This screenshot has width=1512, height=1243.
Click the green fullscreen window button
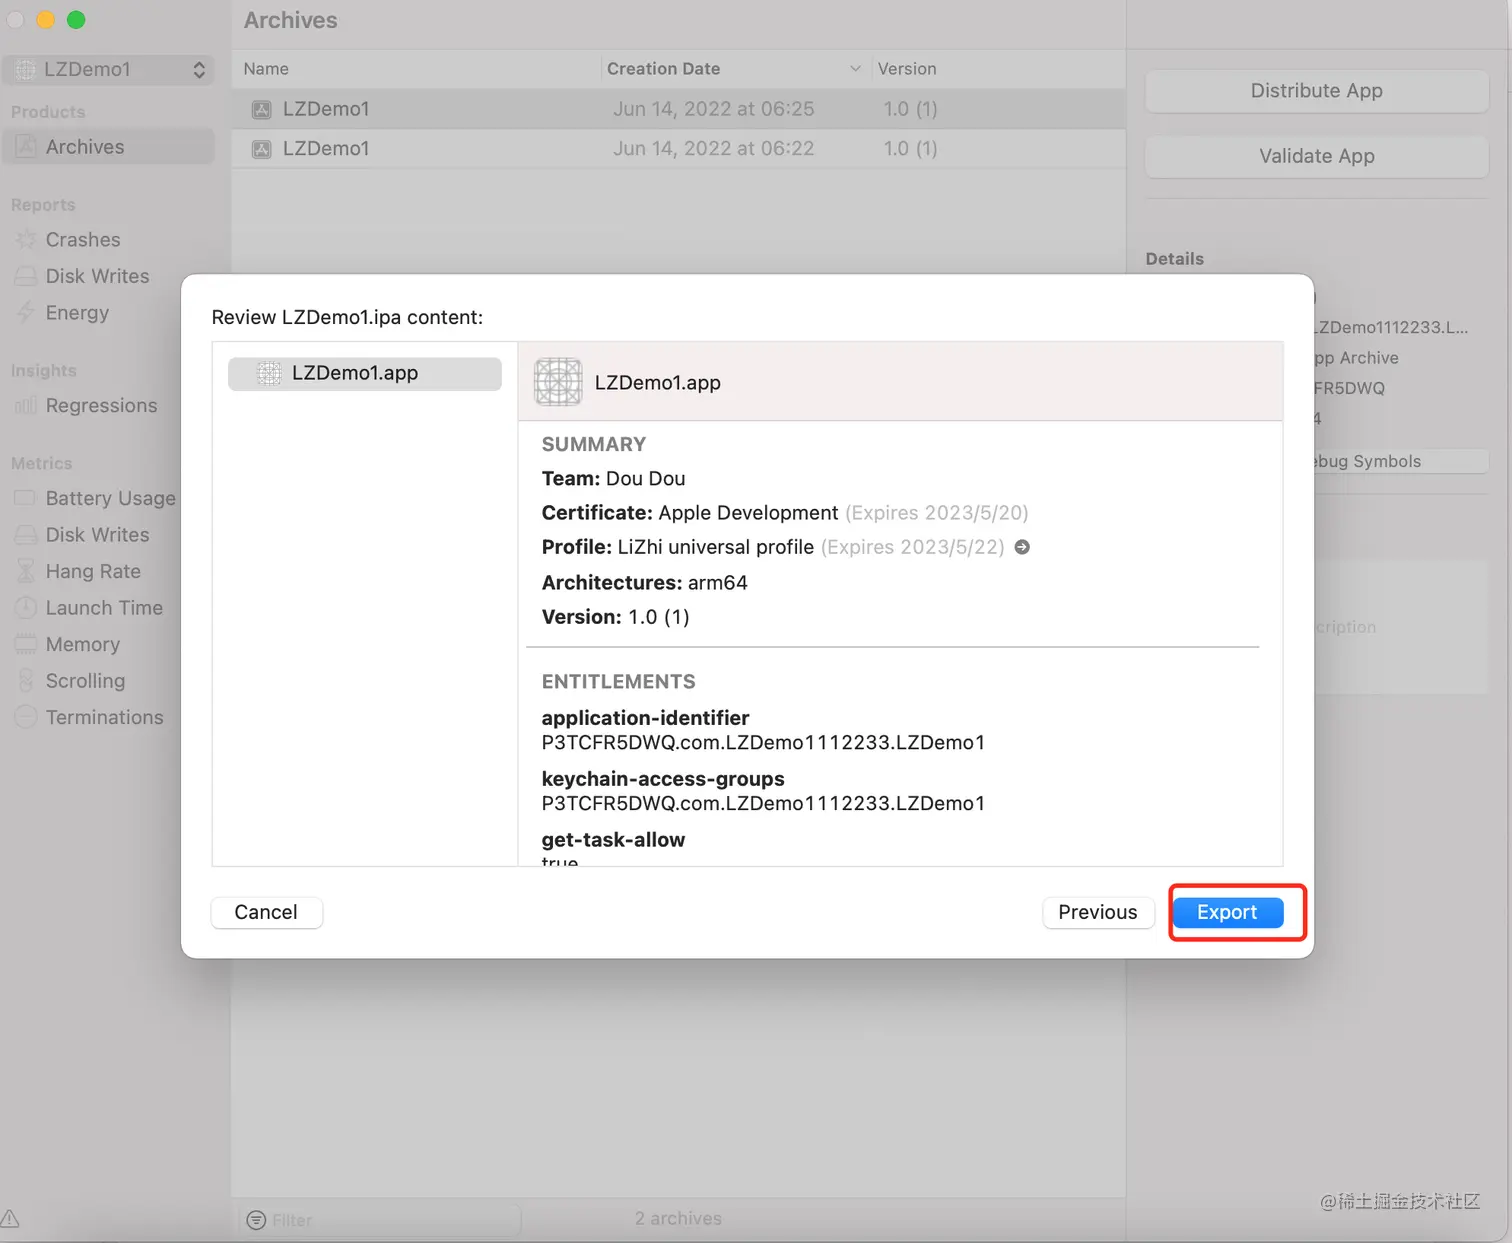coord(76,20)
